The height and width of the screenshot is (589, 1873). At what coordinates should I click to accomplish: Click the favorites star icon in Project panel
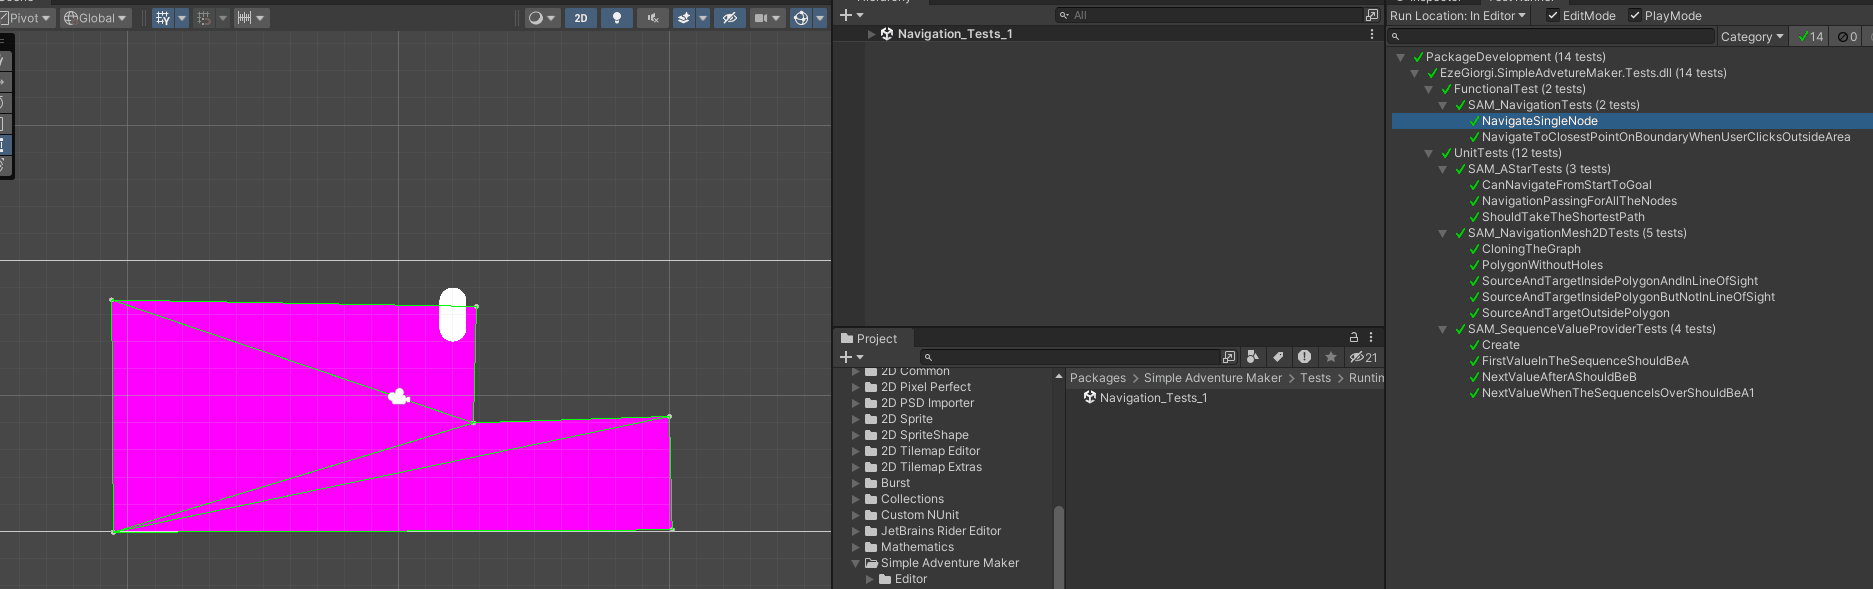(1330, 357)
